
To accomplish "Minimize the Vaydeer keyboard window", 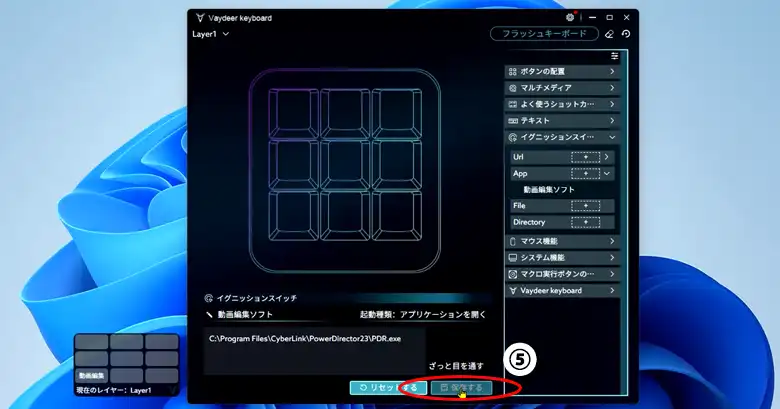I will pos(592,17).
